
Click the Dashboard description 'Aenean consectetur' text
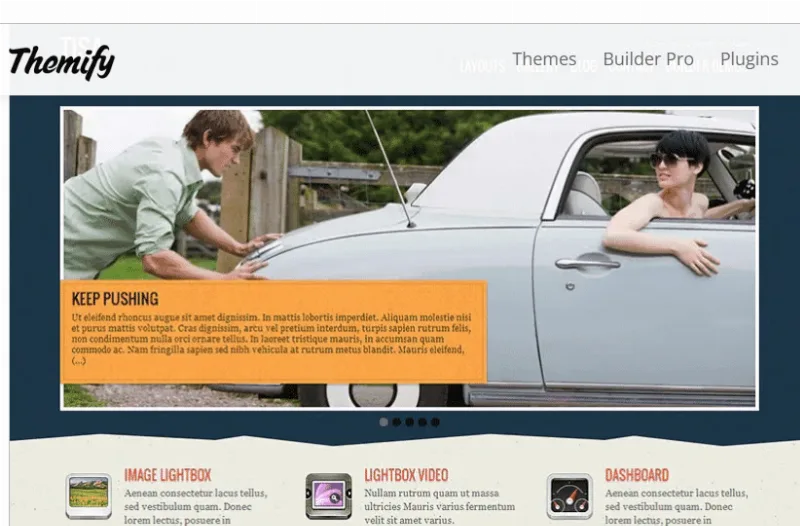pyautogui.click(x=677, y=507)
